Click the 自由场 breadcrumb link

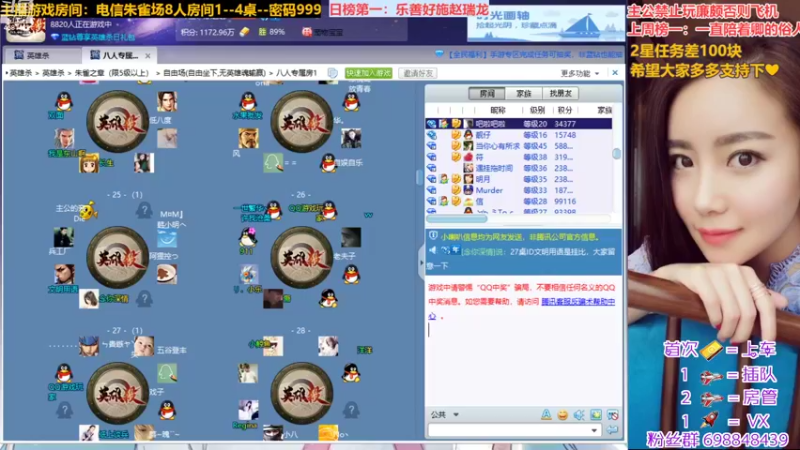[x=214, y=73]
